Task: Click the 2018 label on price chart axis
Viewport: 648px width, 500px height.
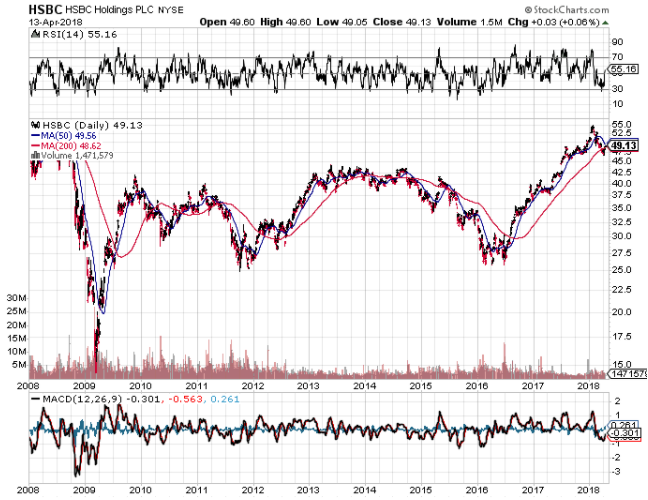Action: [x=588, y=386]
